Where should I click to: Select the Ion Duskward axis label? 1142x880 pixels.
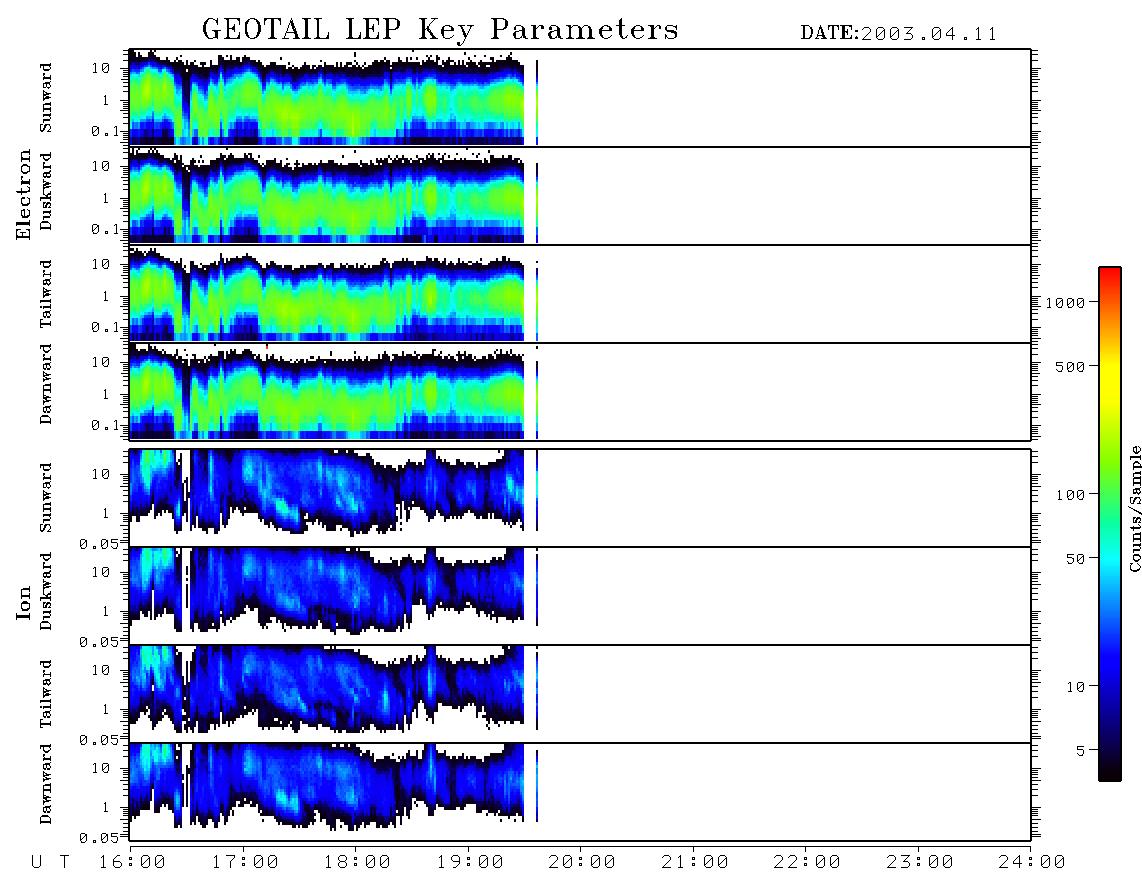(46, 592)
